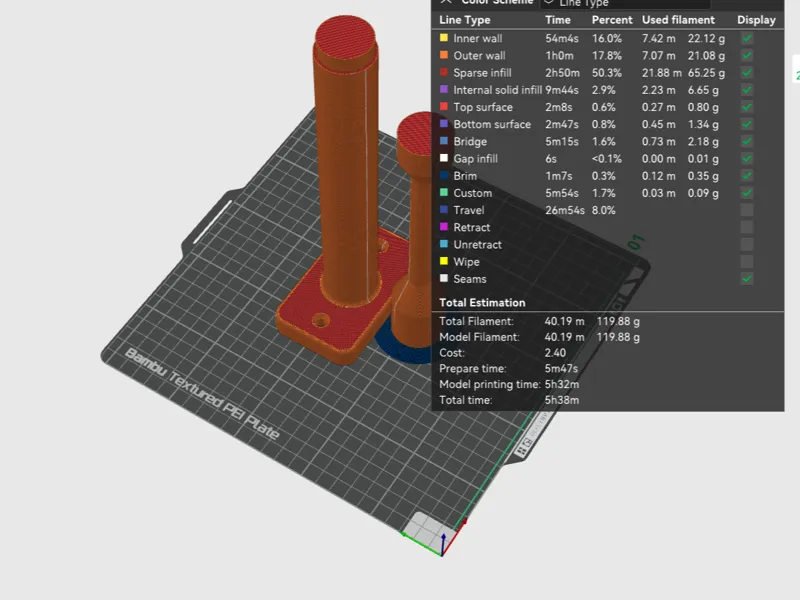Click the Seams white swatch

[444, 279]
